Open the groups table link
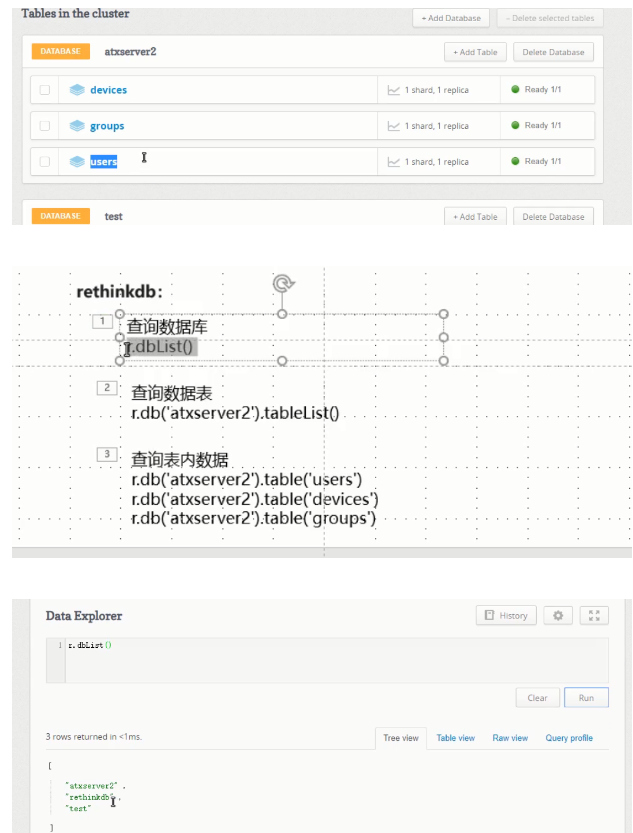Screen dimensions: 633x833 click(x=107, y=126)
